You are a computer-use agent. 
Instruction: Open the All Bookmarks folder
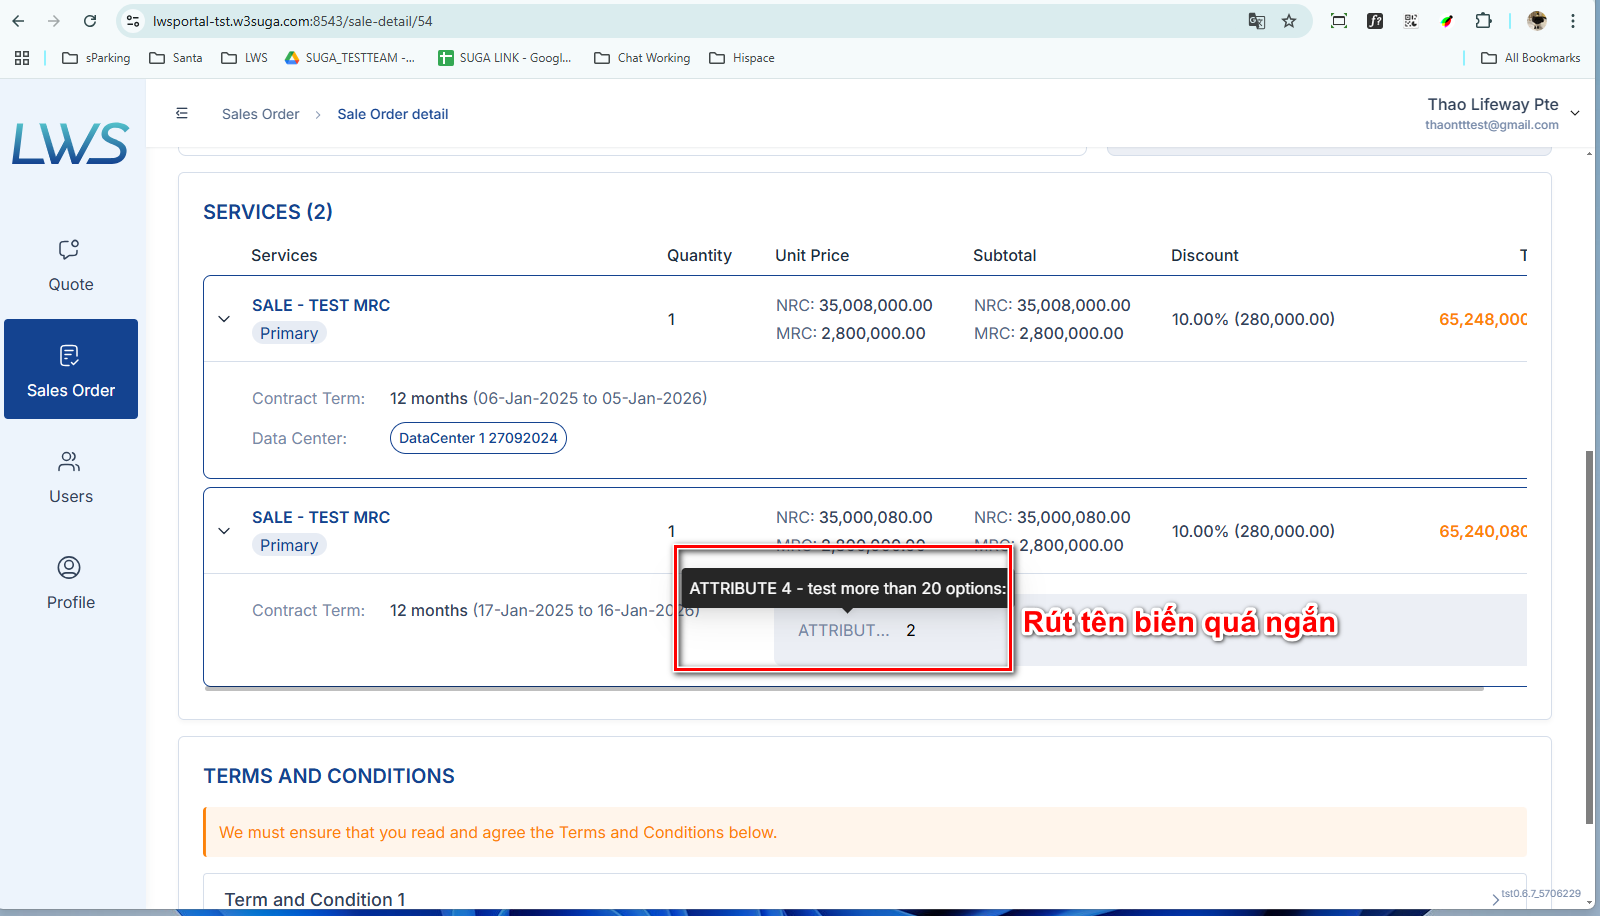pyautogui.click(x=1531, y=58)
